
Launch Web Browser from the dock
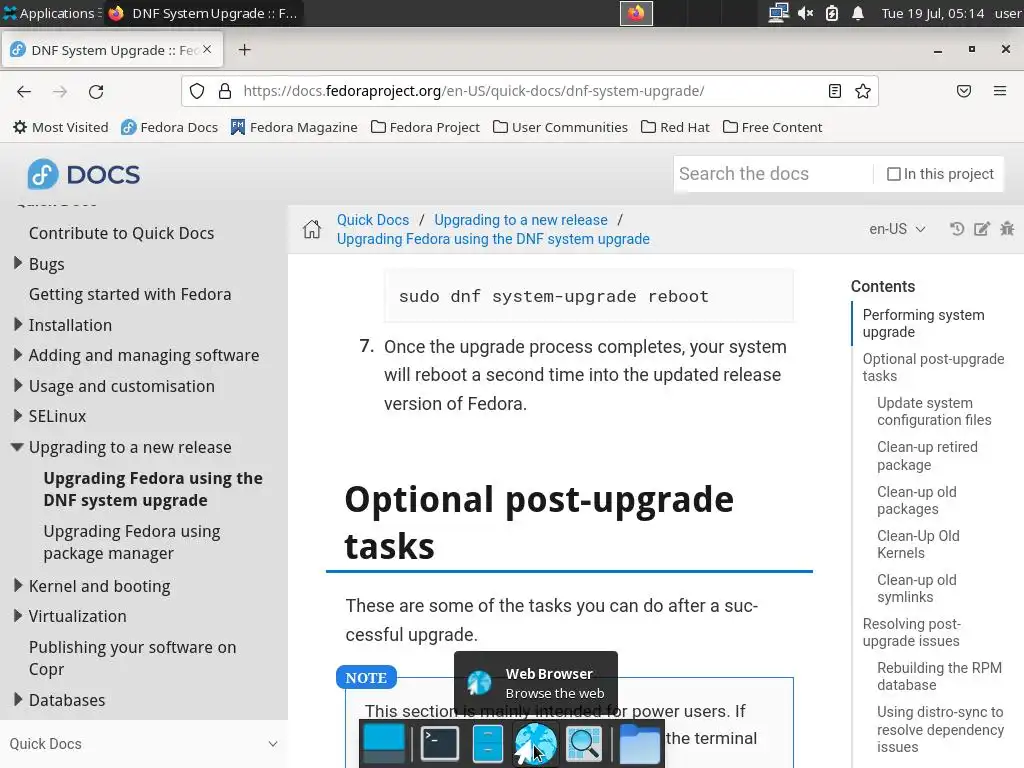pos(536,743)
